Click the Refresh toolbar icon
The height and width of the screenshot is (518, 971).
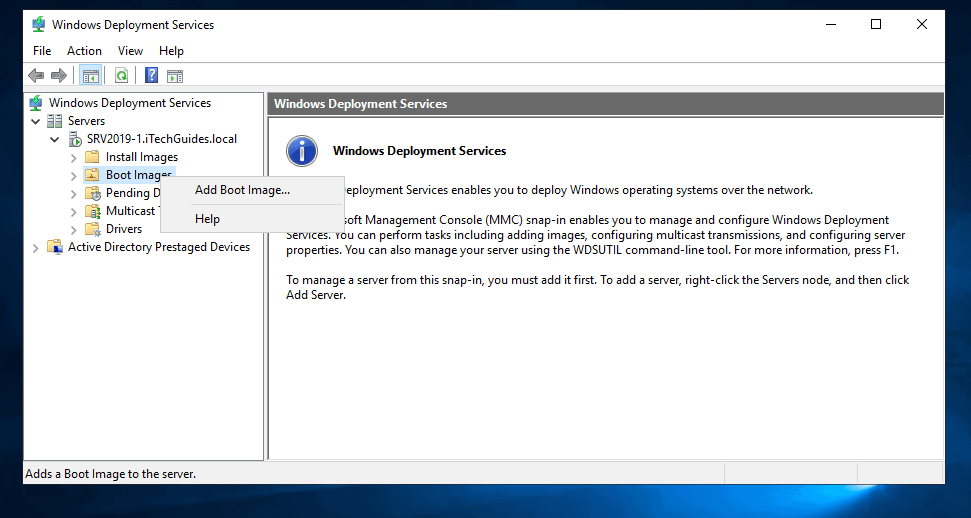click(x=121, y=76)
